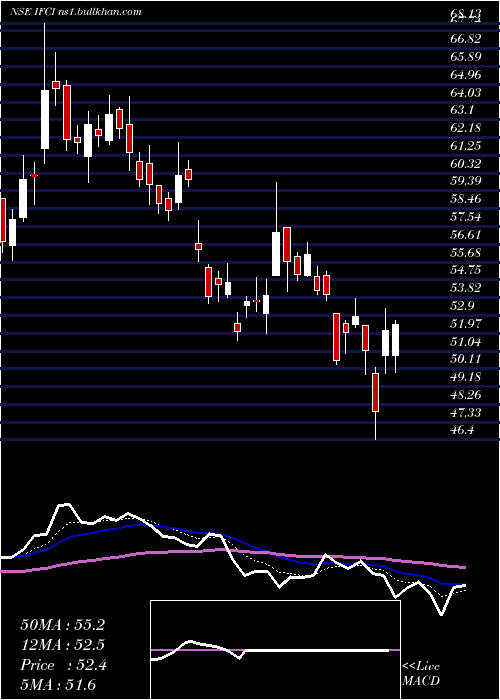
Task: Select the 56.61 axis value
Action: click(x=466, y=234)
